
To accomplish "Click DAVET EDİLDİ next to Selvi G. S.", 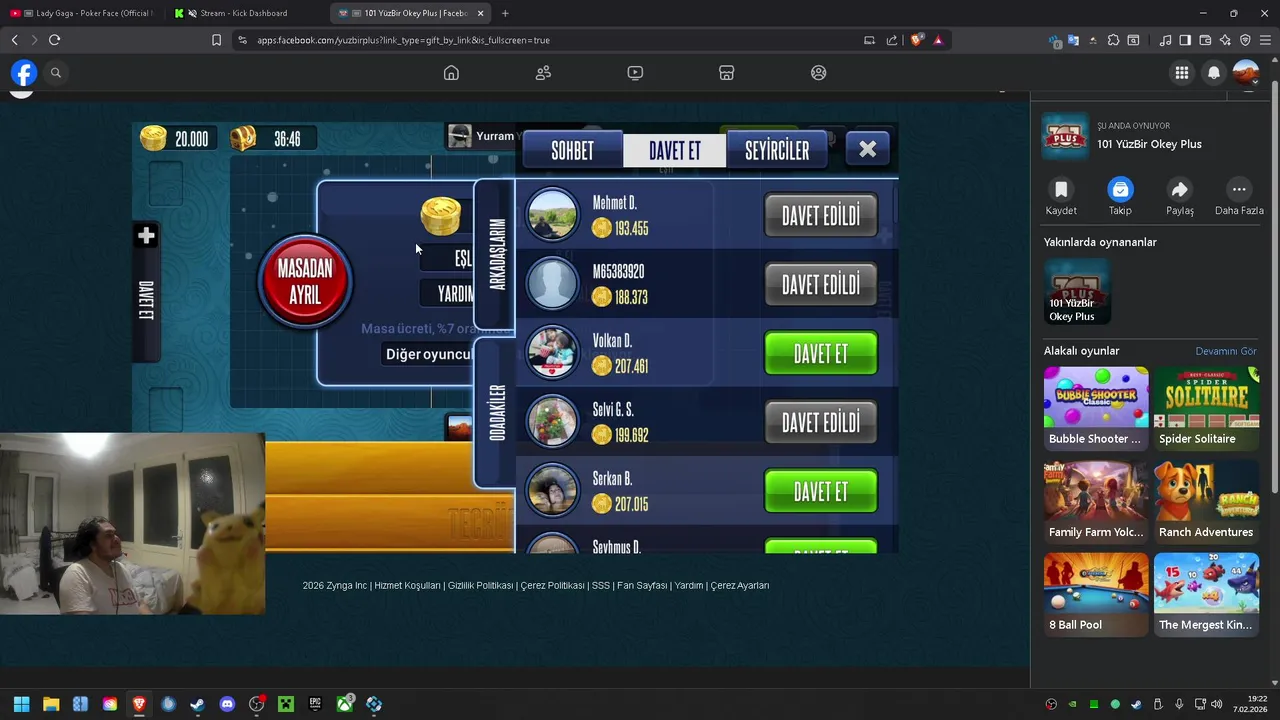I will click(x=821, y=423).
